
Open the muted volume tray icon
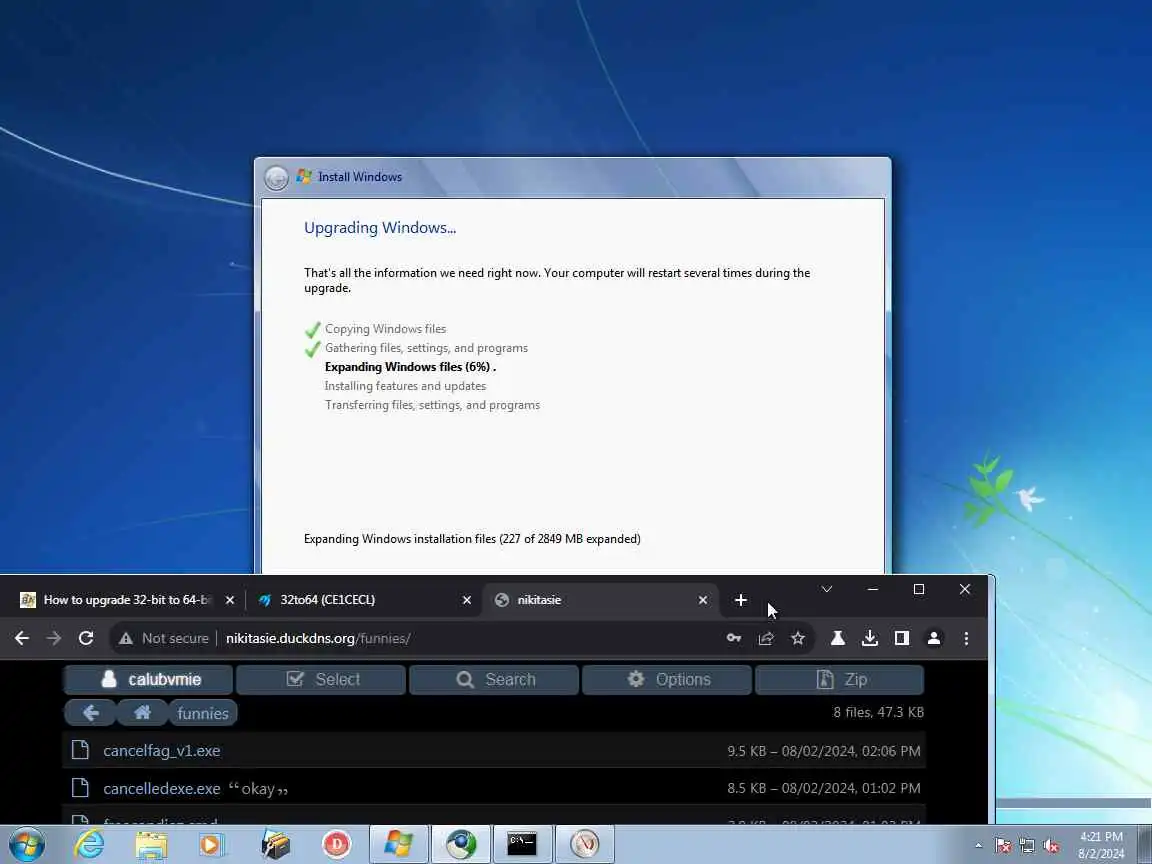click(1051, 846)
